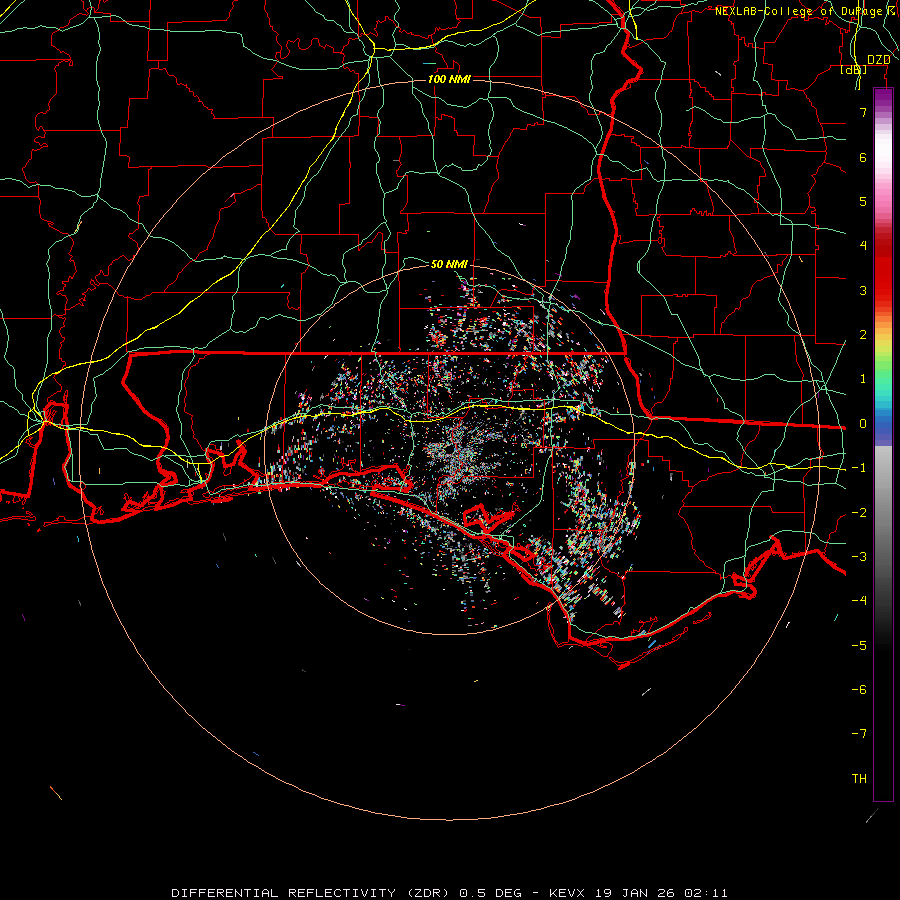Click the 3 value on color scale

click(863, 290)
